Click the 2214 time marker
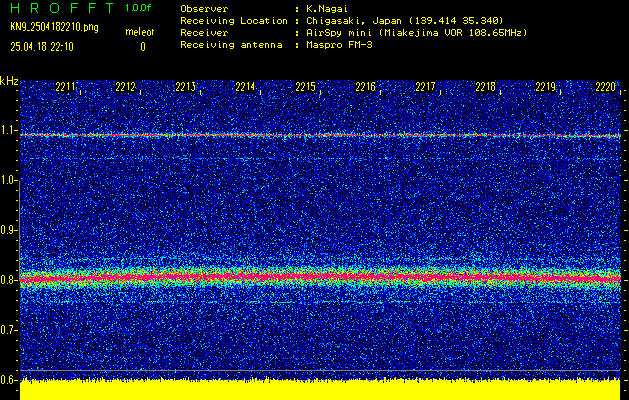Viewport: 629px width, 400px height. click(x=246, y=87)
